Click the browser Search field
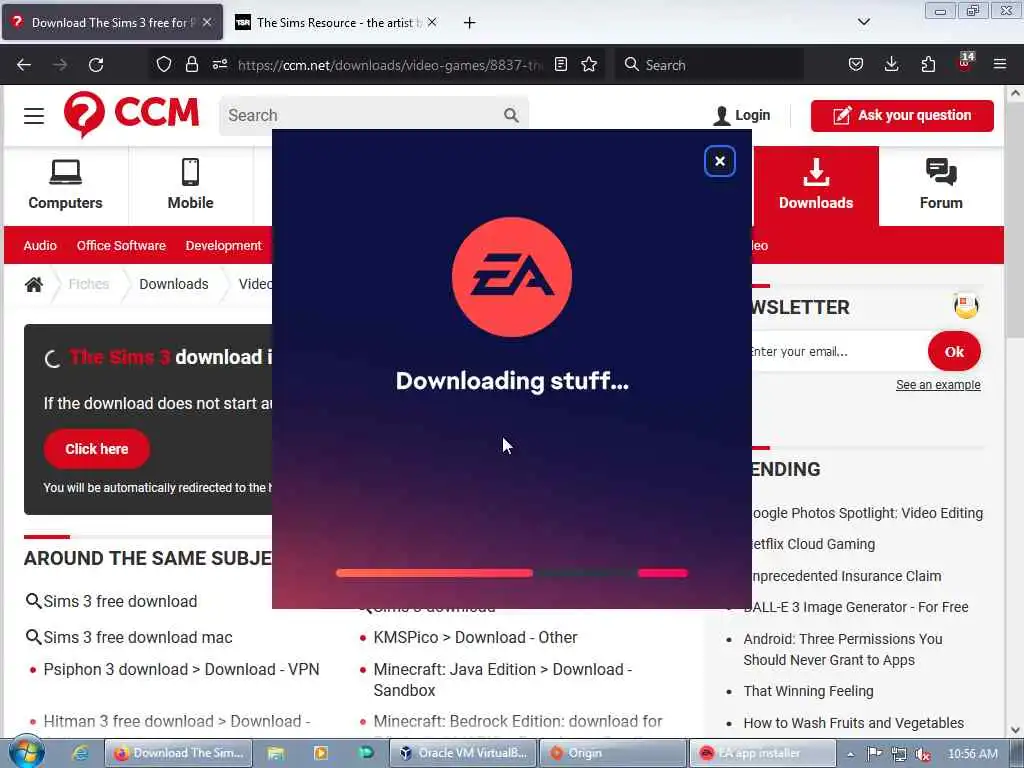1024x768 pixels. coord(709,65)
